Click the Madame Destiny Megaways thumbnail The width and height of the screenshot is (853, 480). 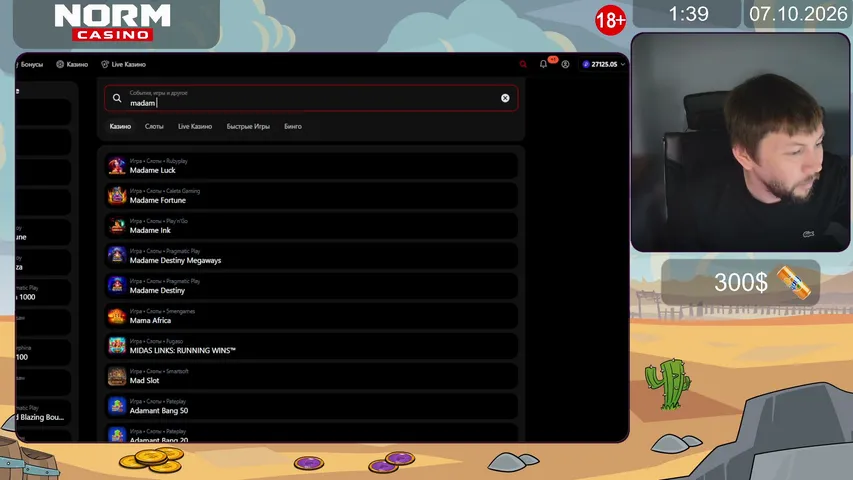[117, 256]
